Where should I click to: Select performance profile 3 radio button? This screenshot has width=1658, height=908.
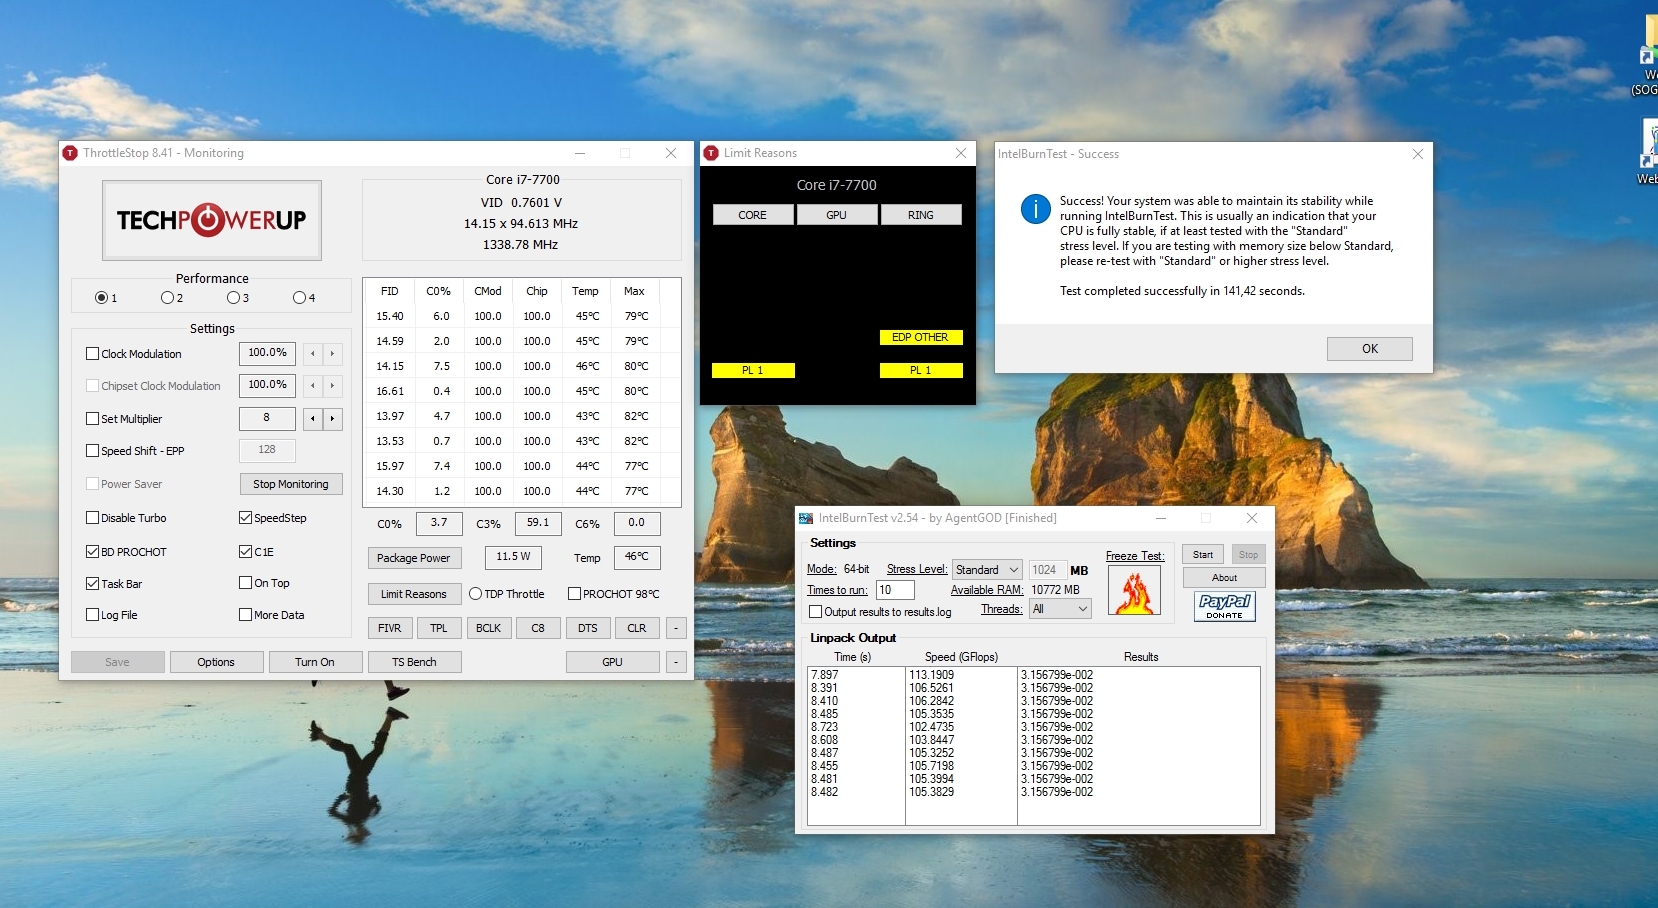[x=233, y=298]
